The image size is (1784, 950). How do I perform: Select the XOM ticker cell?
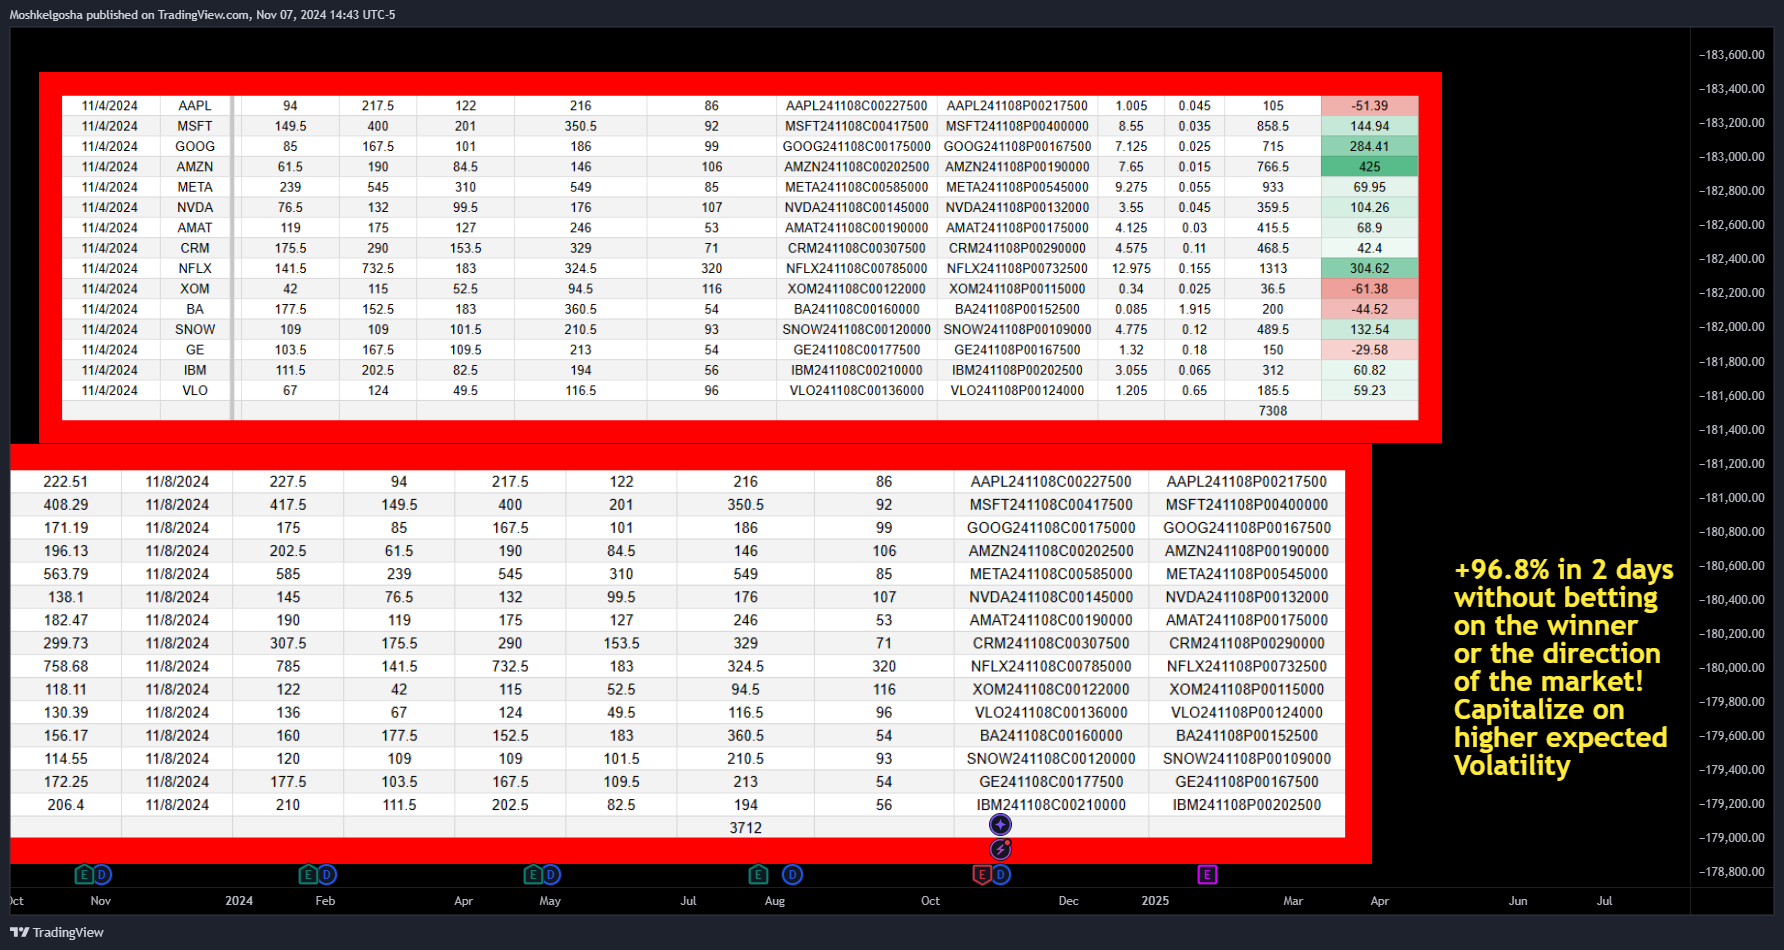(195, 289)
